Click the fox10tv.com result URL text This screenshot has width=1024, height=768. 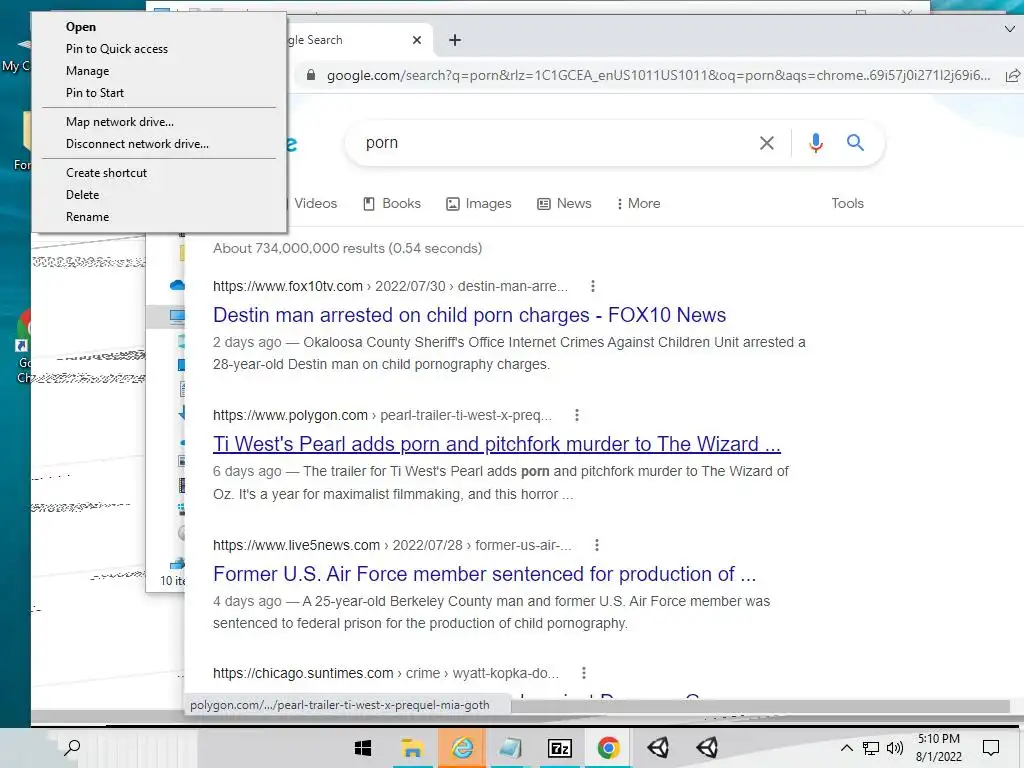tap(390, 286)
